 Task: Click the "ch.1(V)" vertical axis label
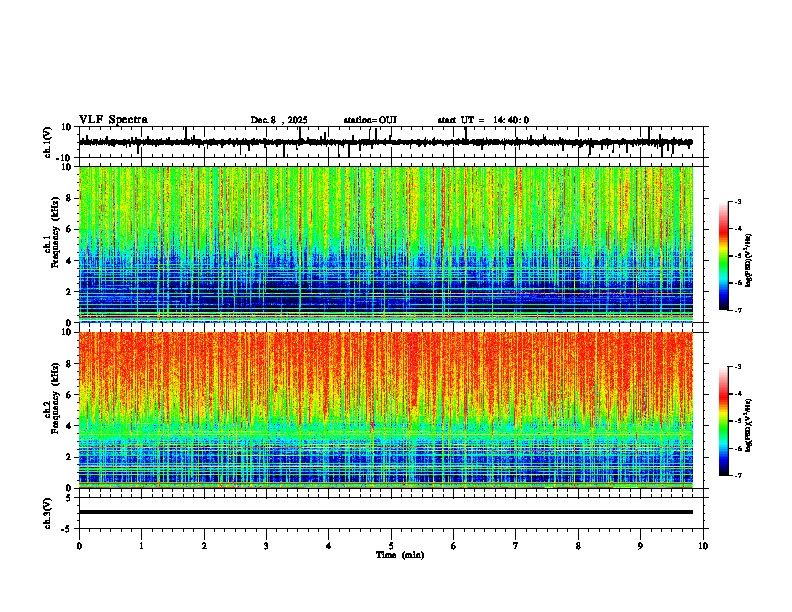[x=48, y=142]
